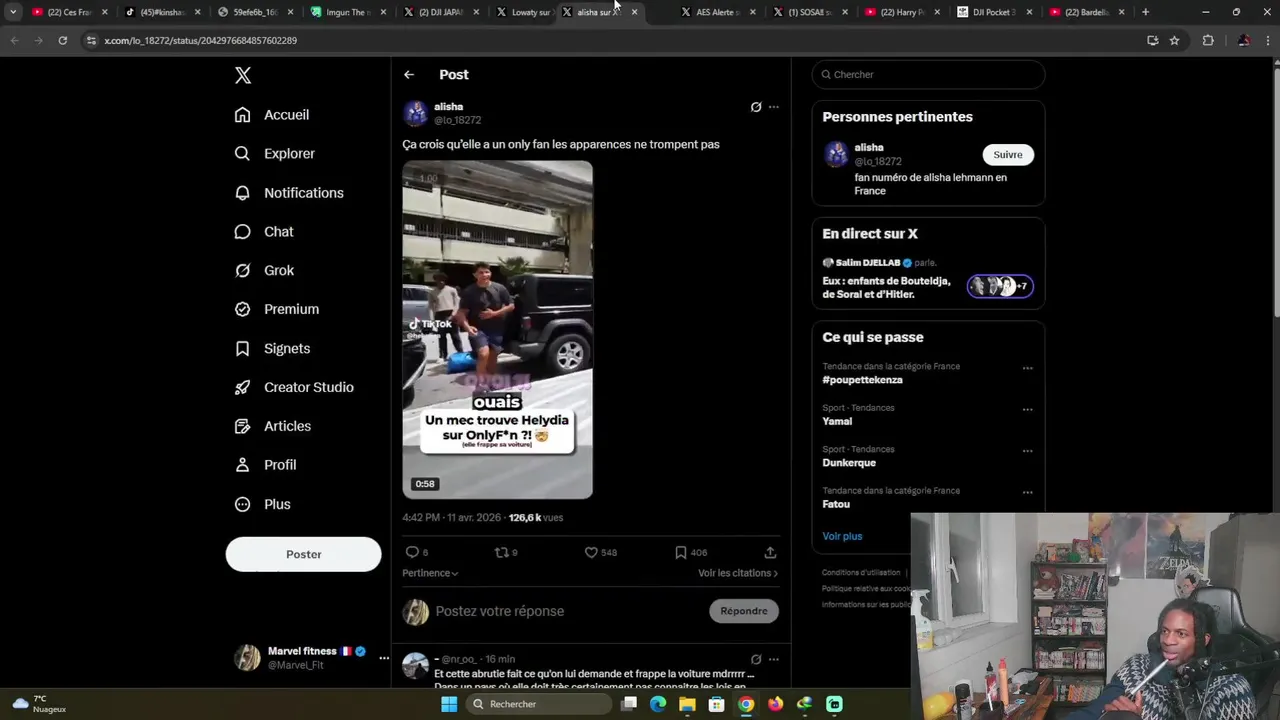Go to Explorer in sidebar
This screenshot has width=1280, height=720.
click(275, 154)
